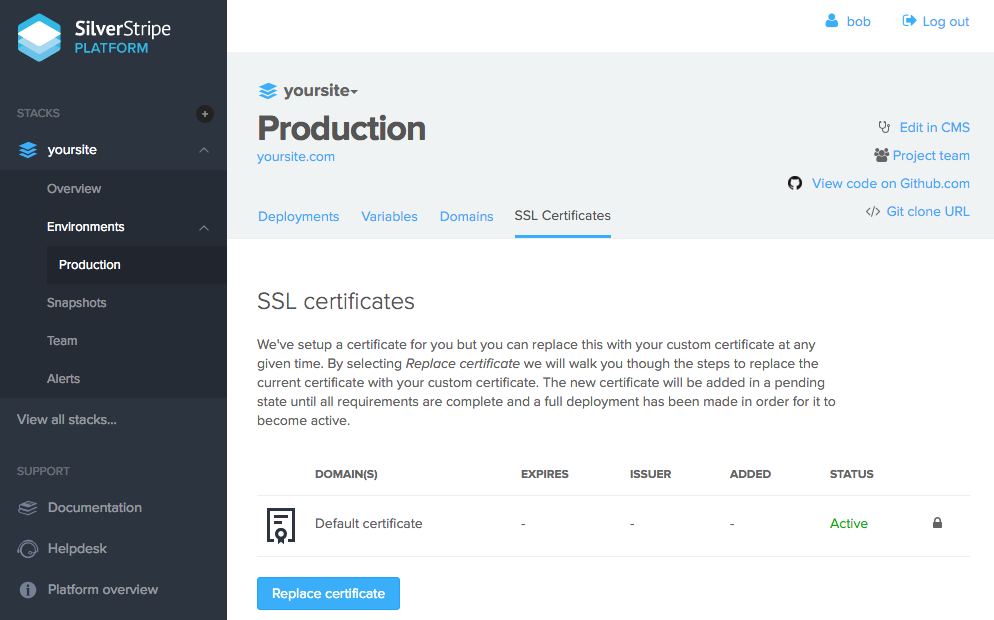Open the Domains tab
The width and height of the screenshot is (994, 620).
(x=466, y=216)
